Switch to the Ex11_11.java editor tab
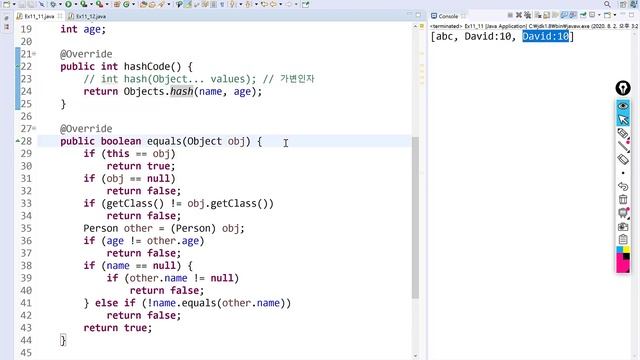640x360 pixels. pos(39,16)
